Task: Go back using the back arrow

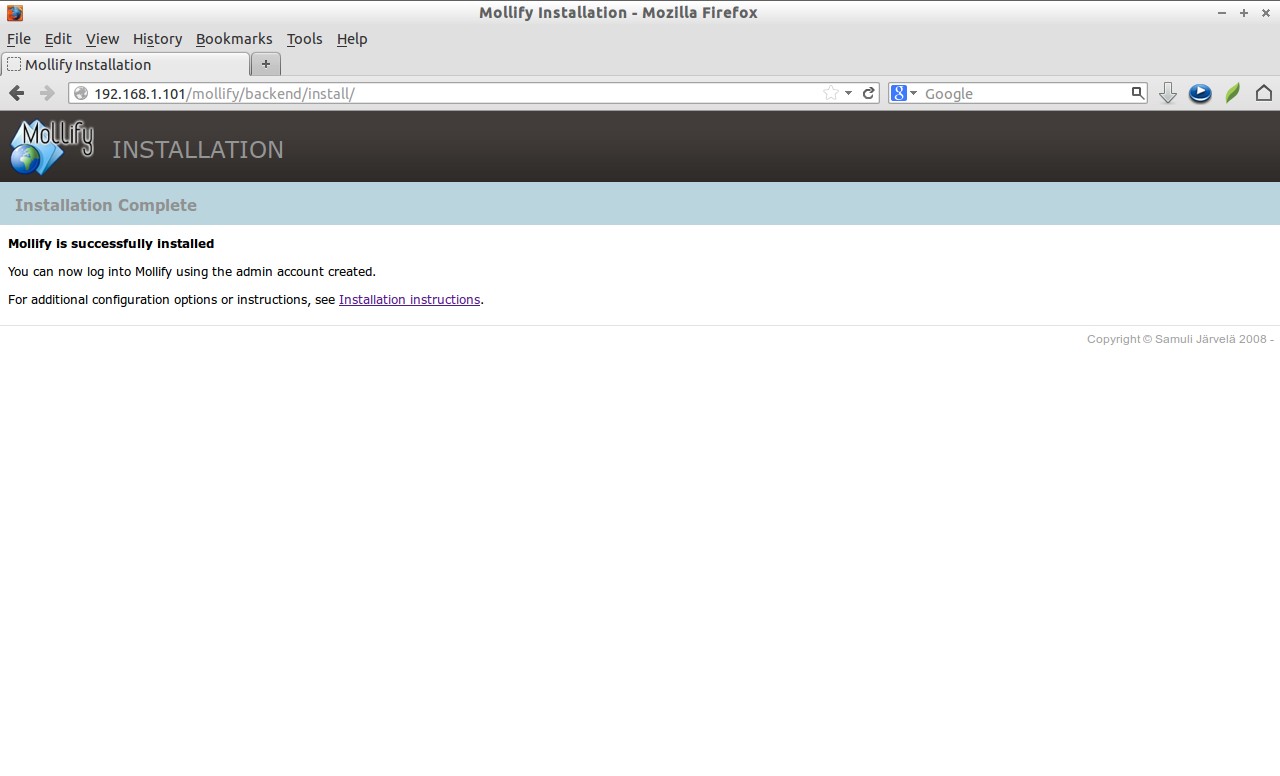Action: 16,93
